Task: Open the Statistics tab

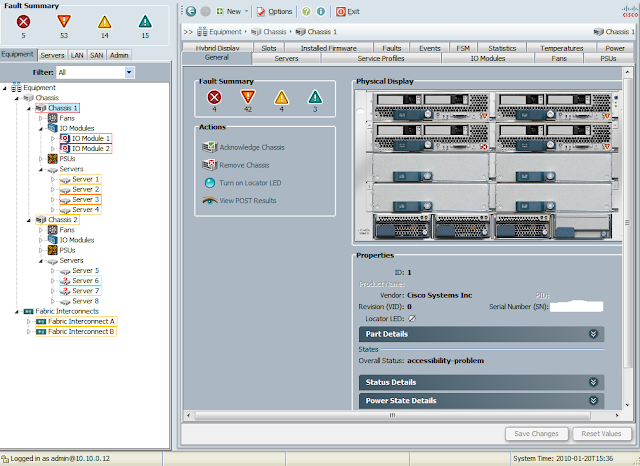Action: pyautogui.click(x=502, y=48)
